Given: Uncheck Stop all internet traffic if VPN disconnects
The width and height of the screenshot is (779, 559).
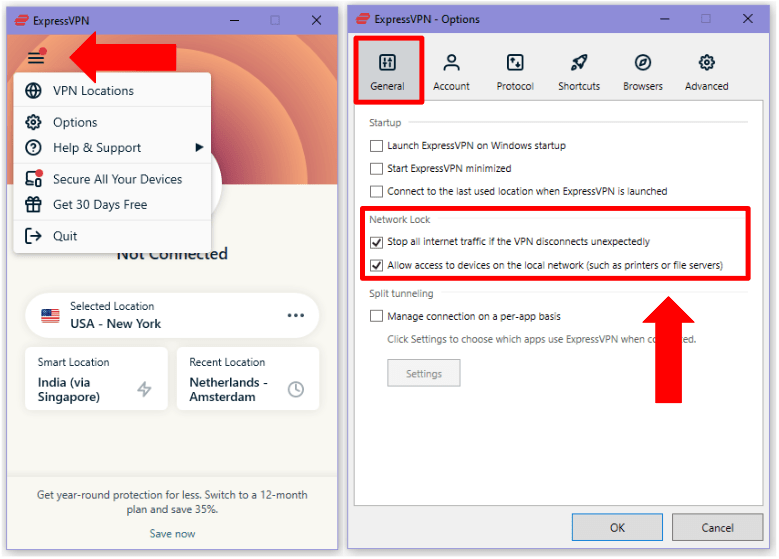Looking at the screenshot, I should click(377, 242).
